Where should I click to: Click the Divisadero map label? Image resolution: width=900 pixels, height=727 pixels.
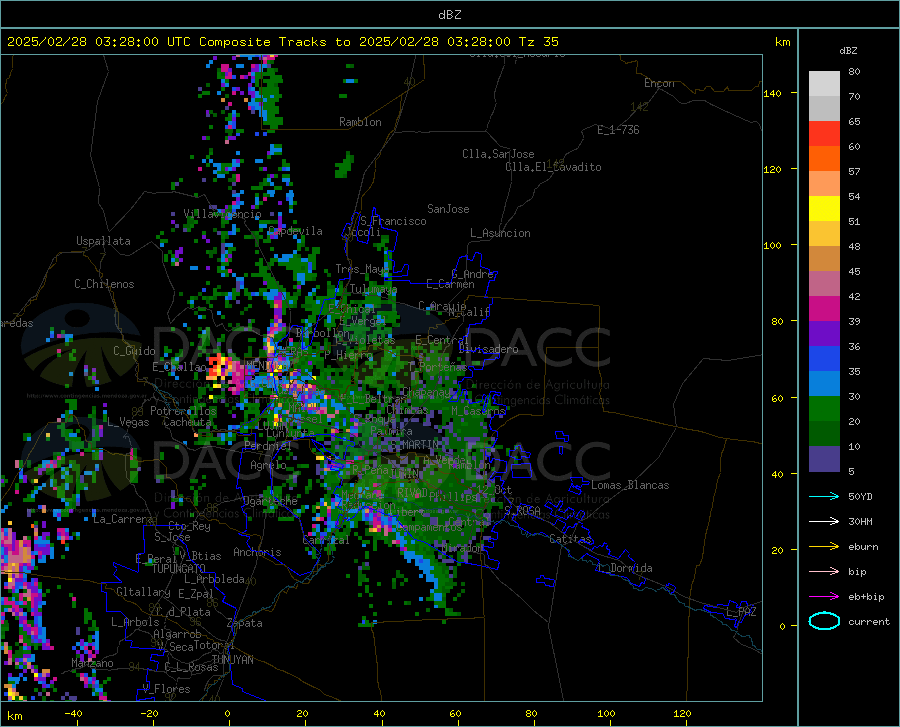click(x=488, y=349)
